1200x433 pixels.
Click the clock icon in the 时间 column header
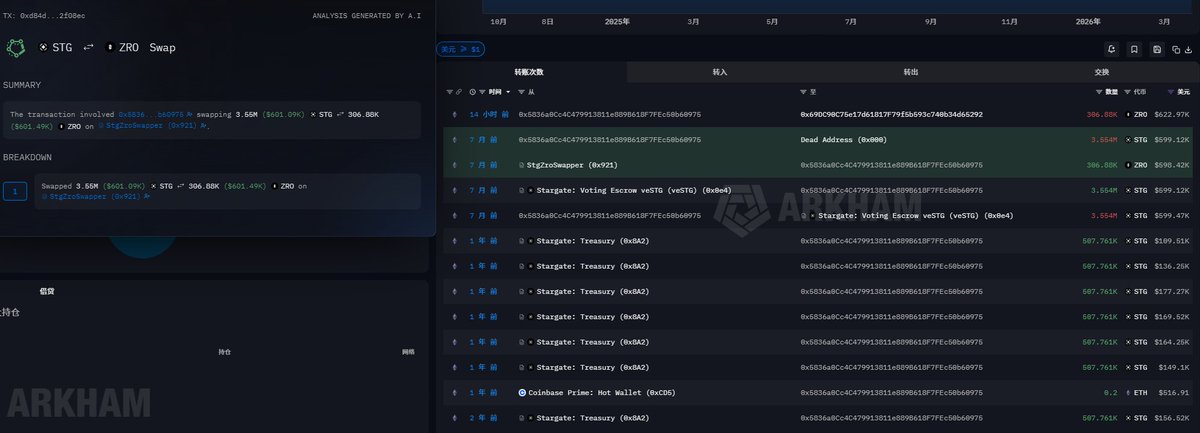[x=473, y=91]
